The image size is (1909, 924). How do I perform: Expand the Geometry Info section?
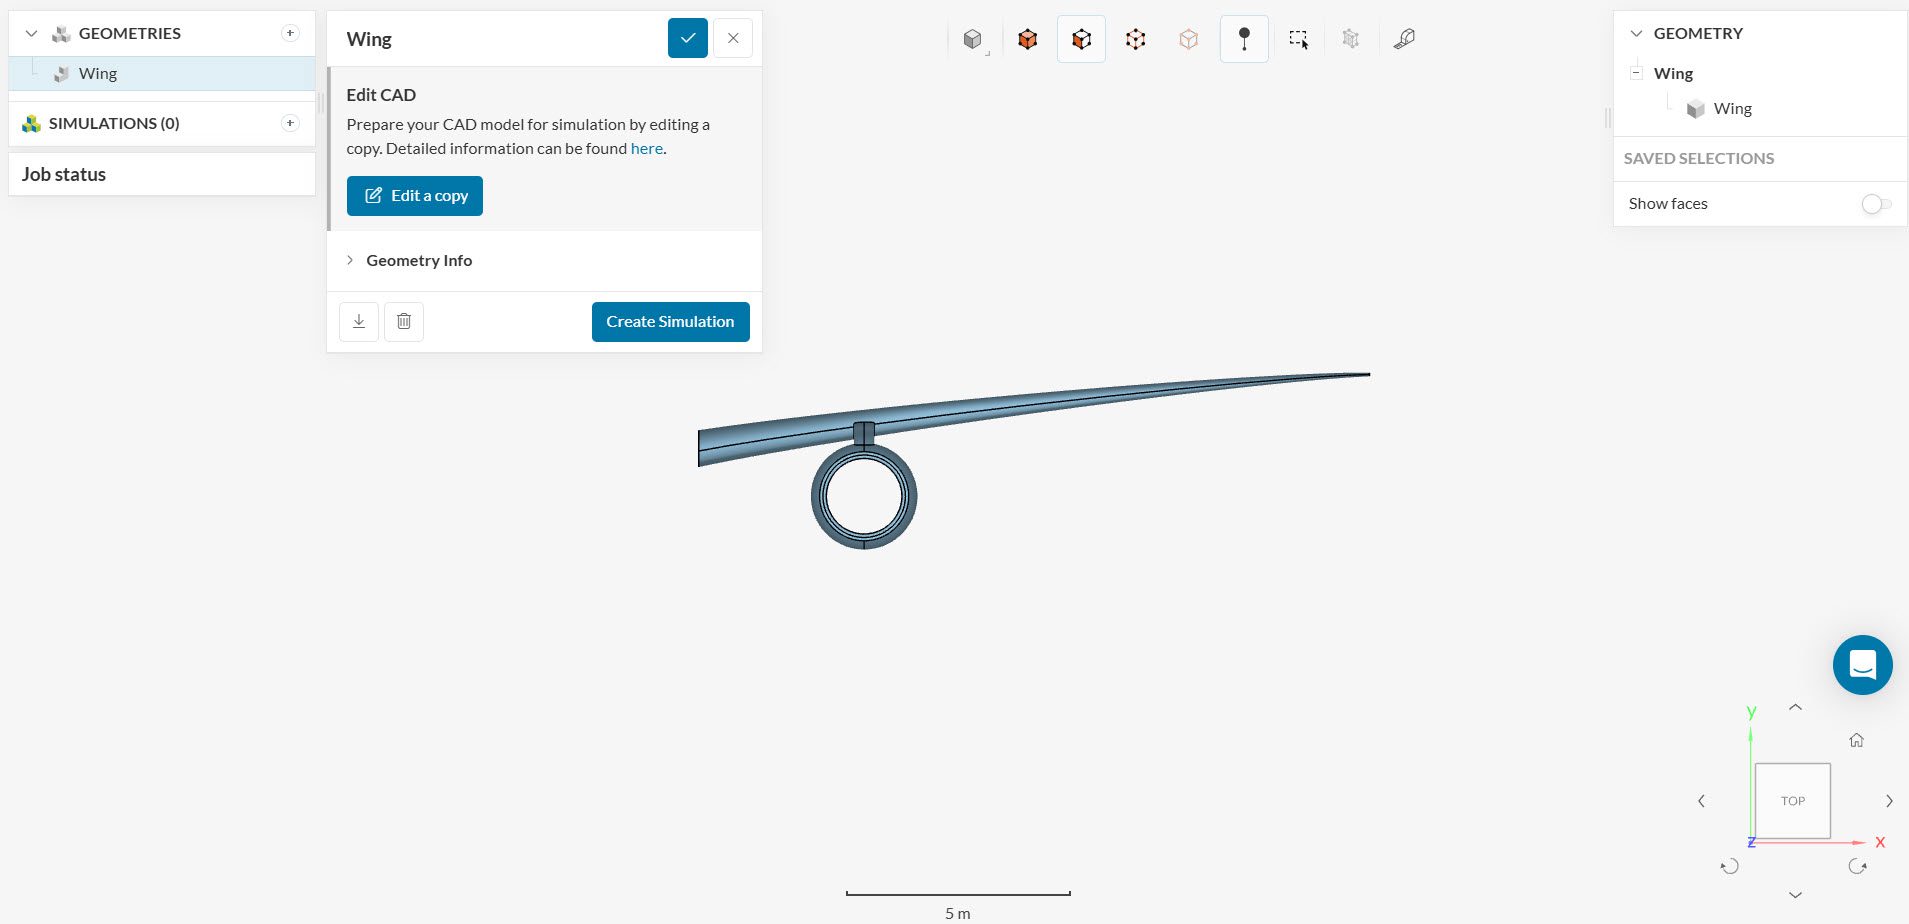coord(350,260)
